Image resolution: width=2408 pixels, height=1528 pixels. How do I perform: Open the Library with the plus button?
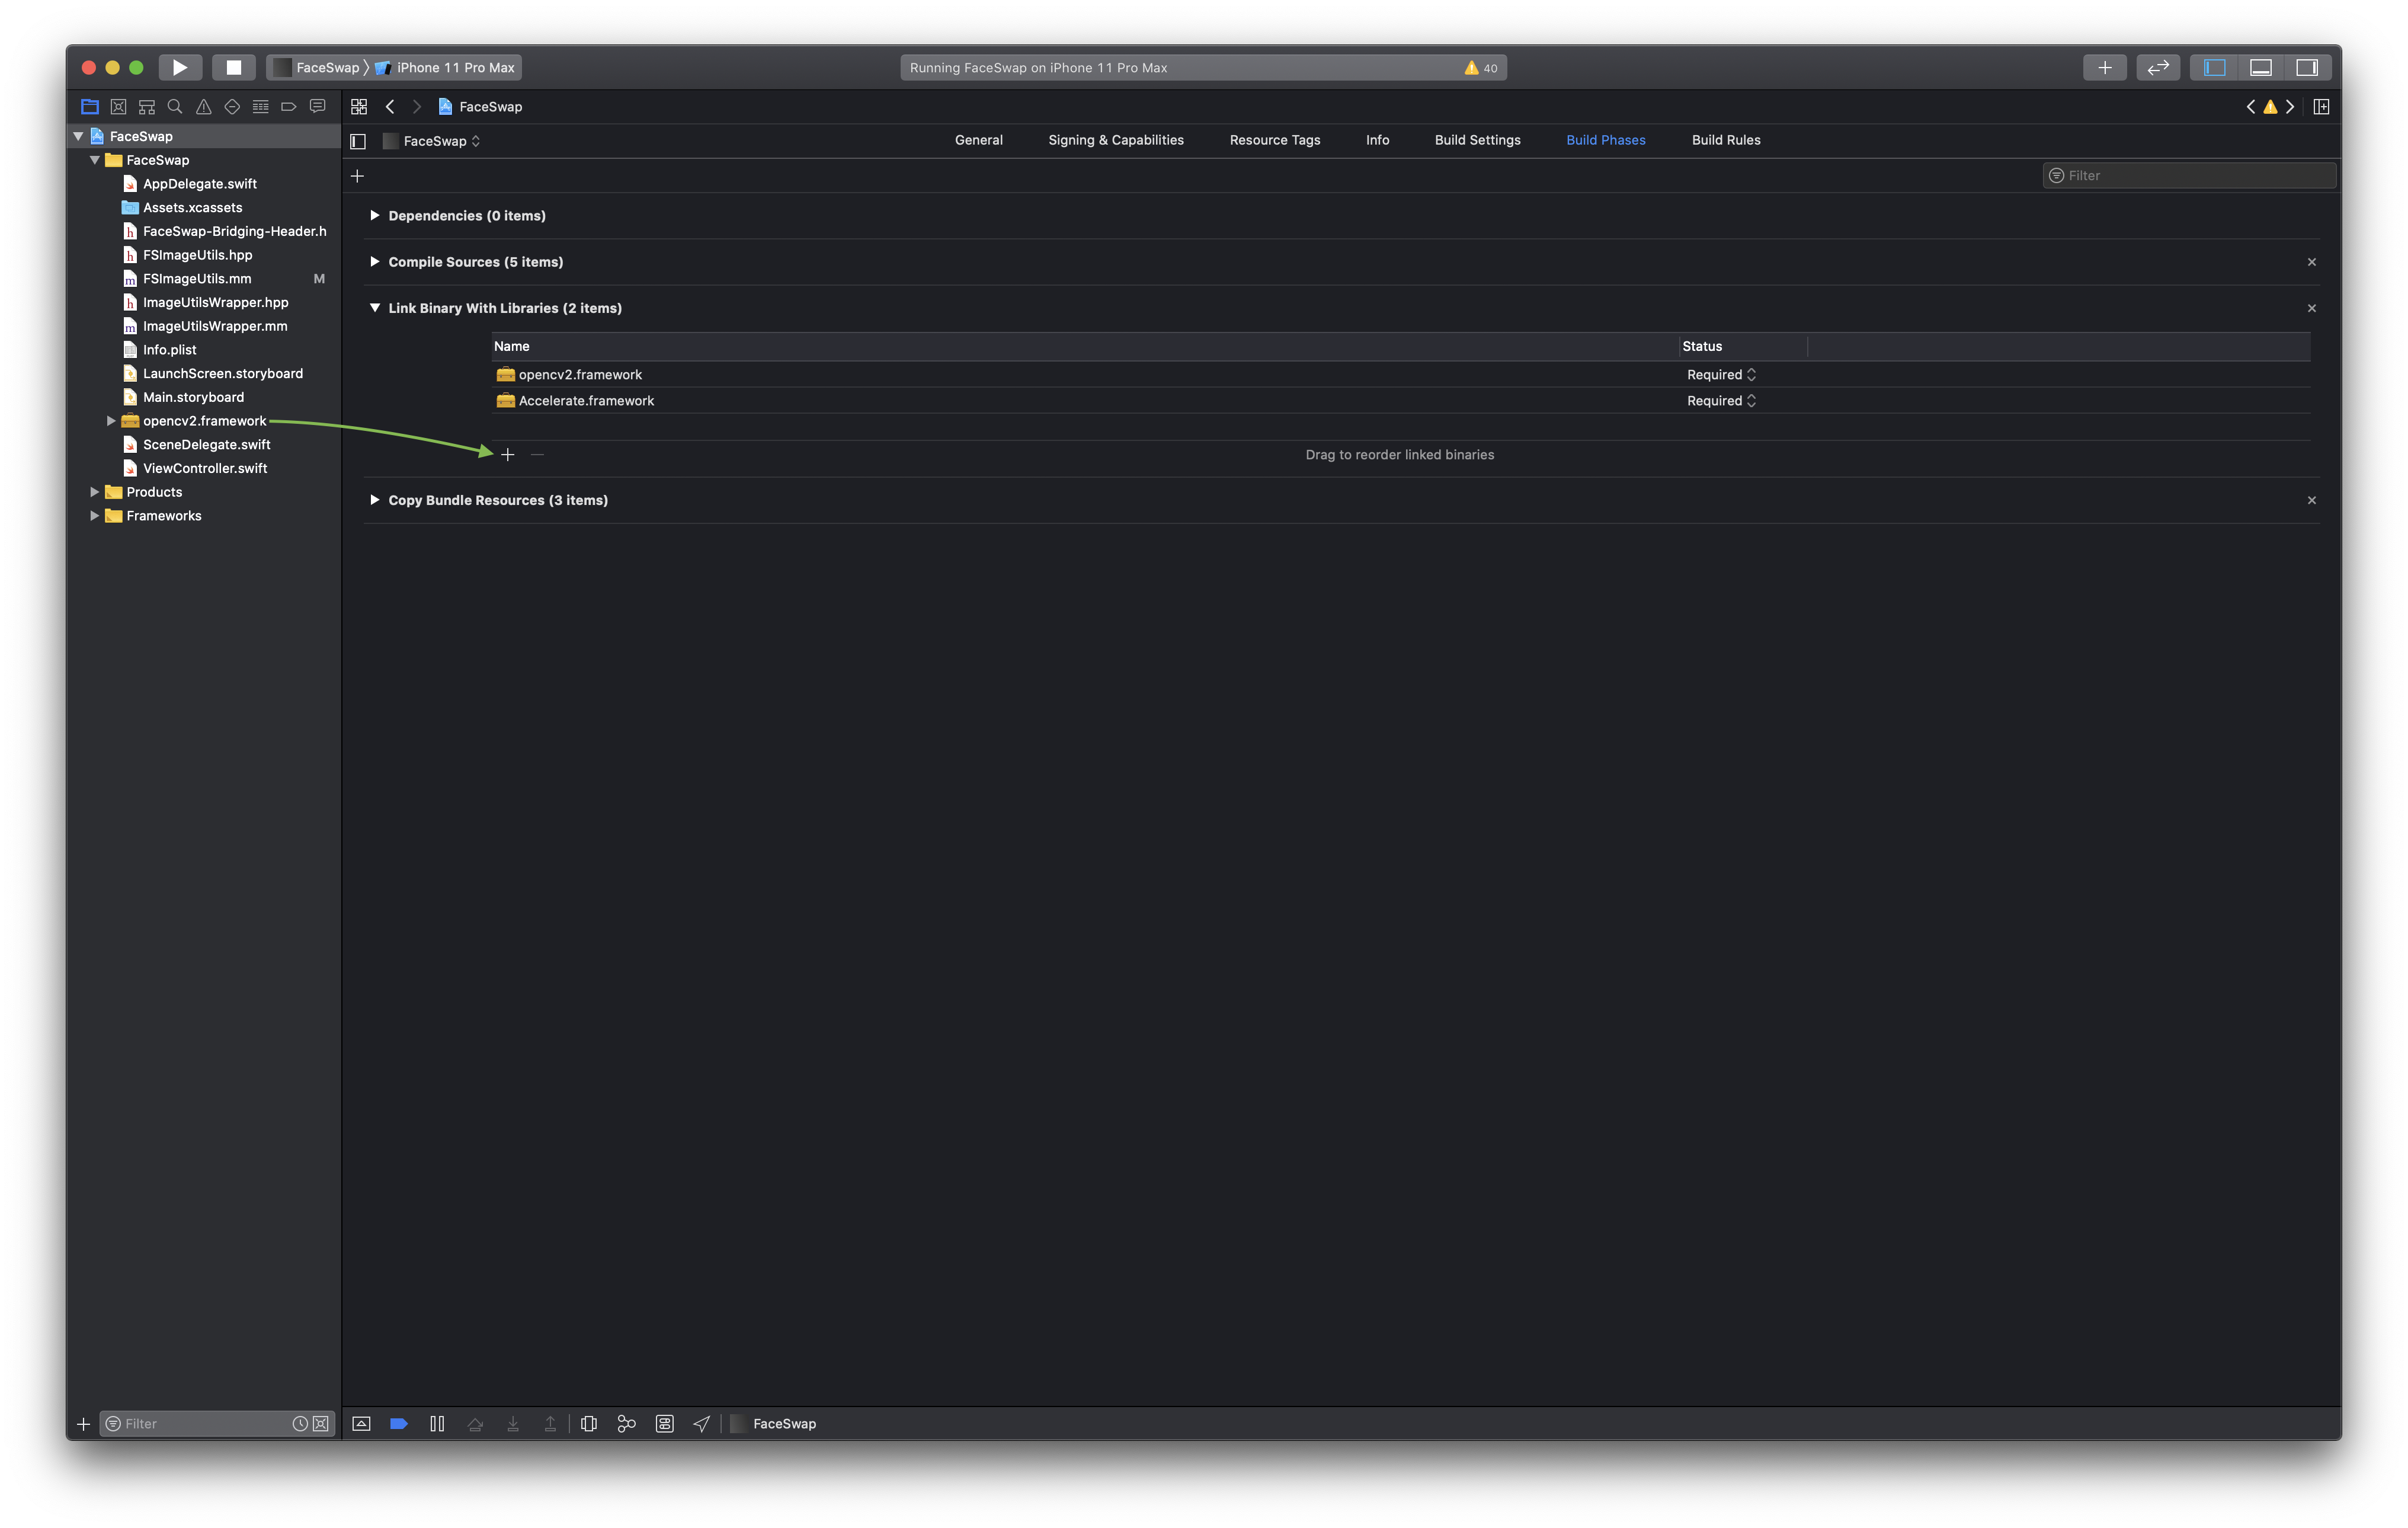coord(2104,67)
